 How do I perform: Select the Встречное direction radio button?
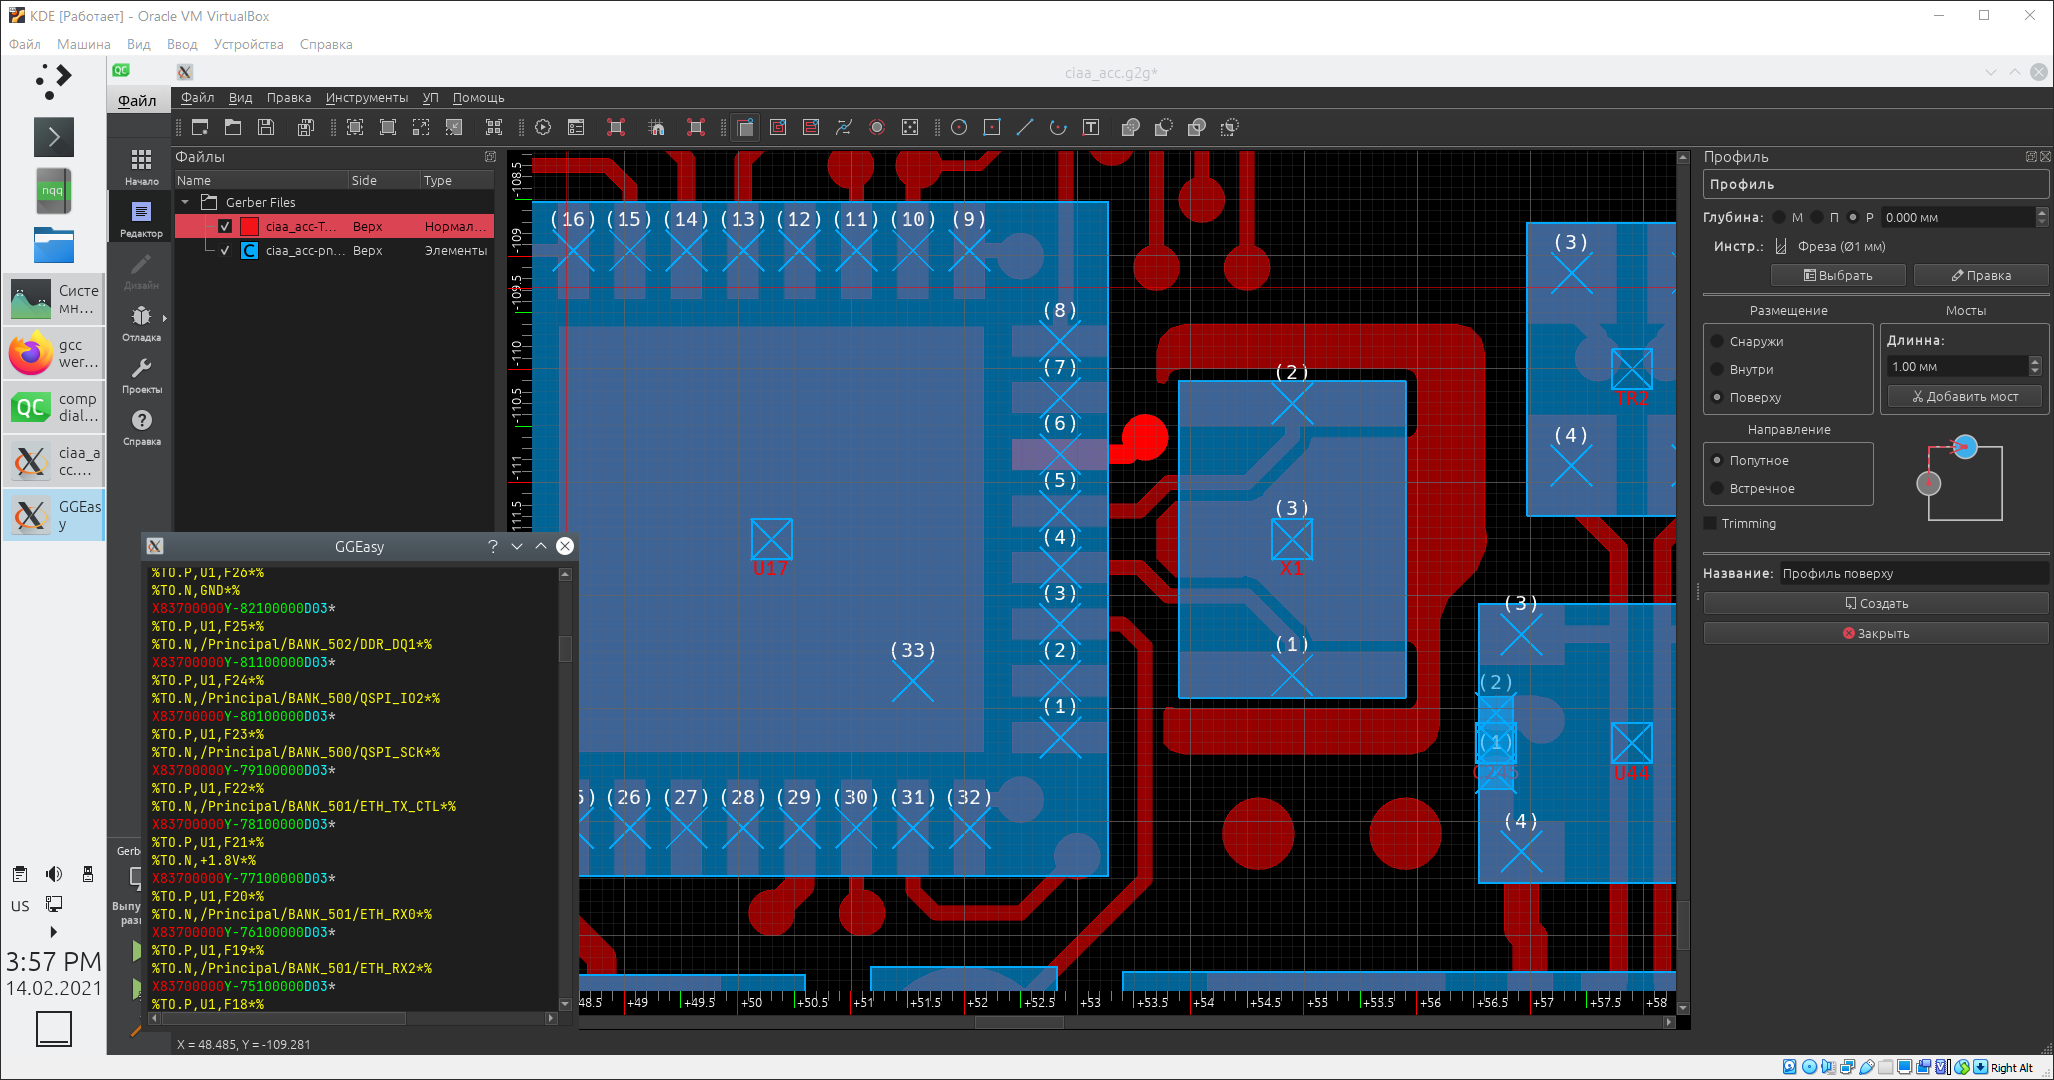pyautogui.click(x=1717, y=488)
